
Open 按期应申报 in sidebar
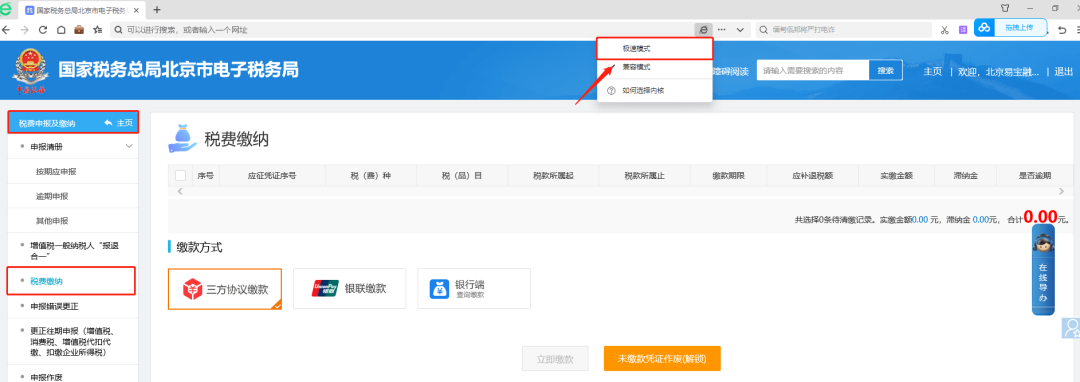[x=56, y=171]
